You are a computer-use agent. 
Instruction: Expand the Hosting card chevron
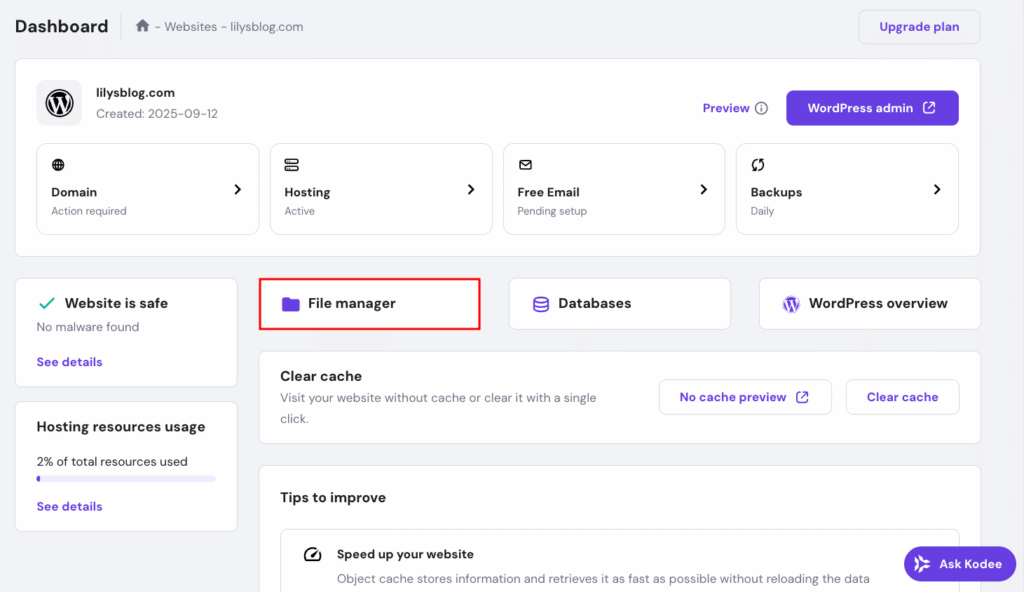[471, 189]
